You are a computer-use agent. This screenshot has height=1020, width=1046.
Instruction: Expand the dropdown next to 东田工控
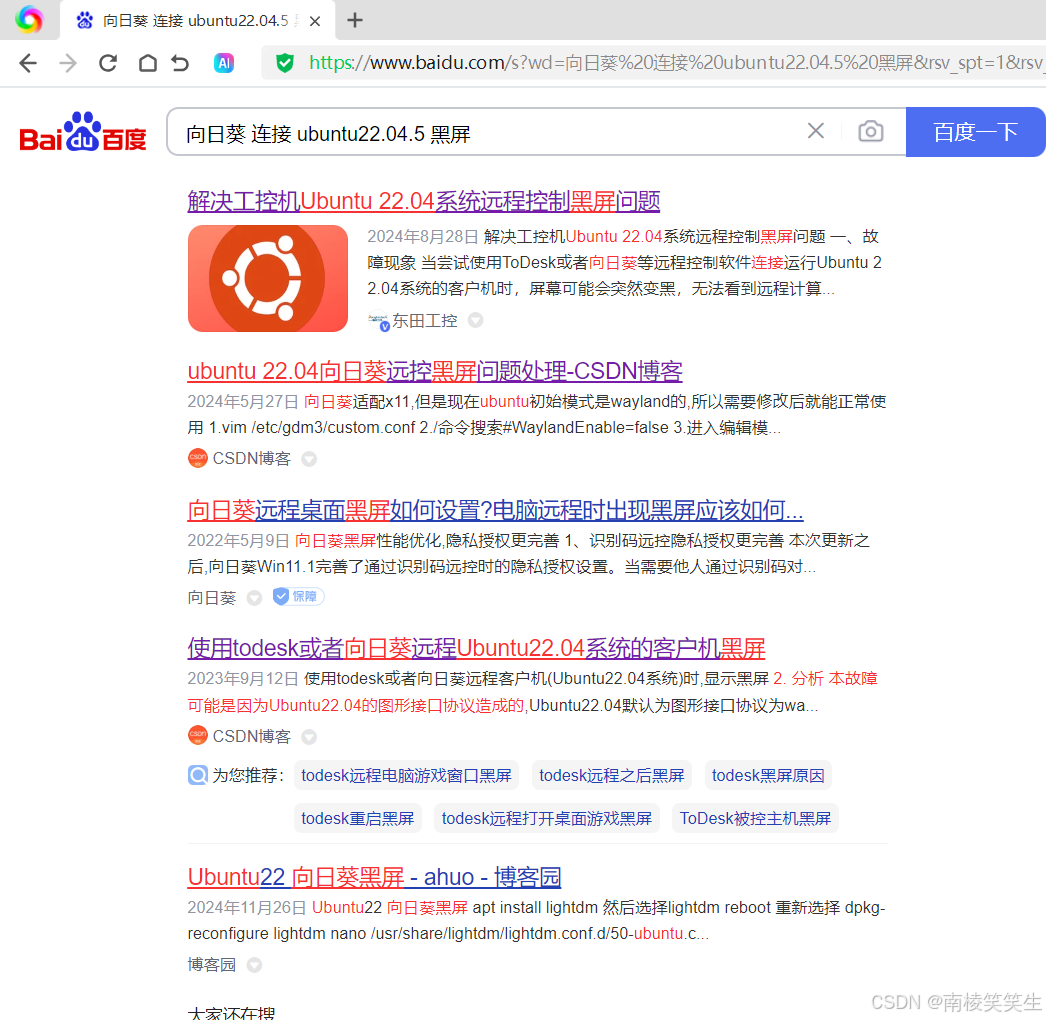tap(476, 320)
